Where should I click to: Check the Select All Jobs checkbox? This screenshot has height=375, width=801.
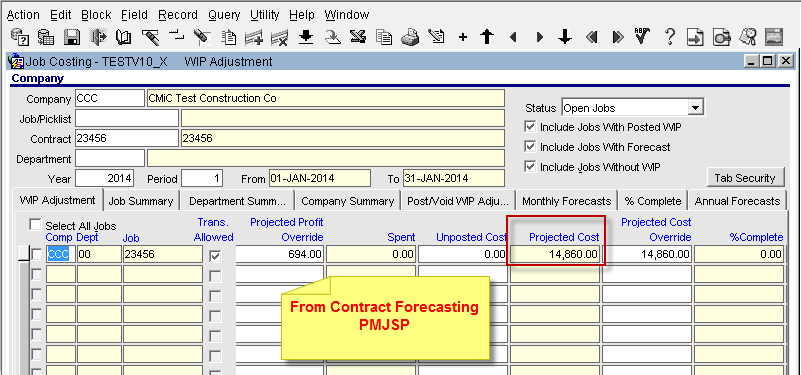point(35,225)
